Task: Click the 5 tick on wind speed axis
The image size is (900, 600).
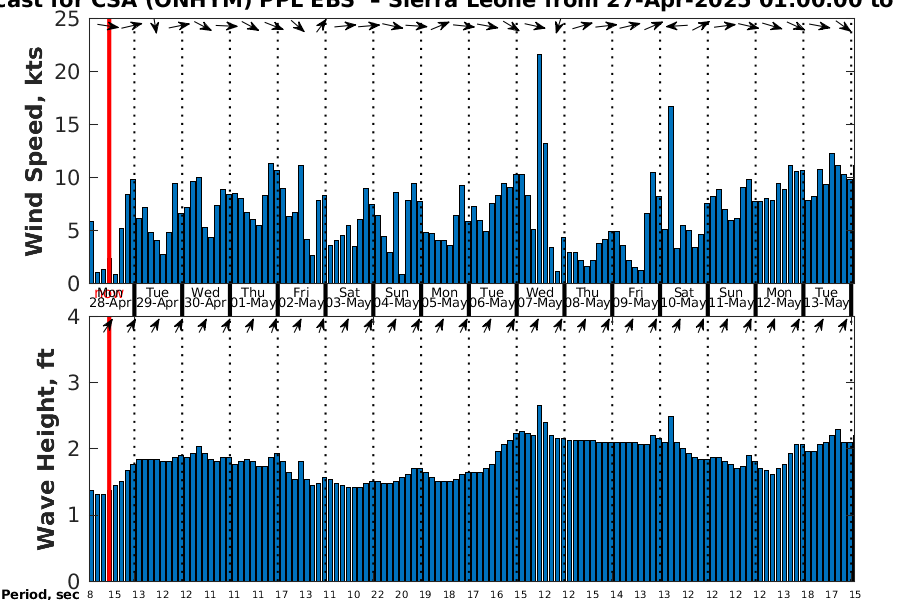Action: point(73,231)
